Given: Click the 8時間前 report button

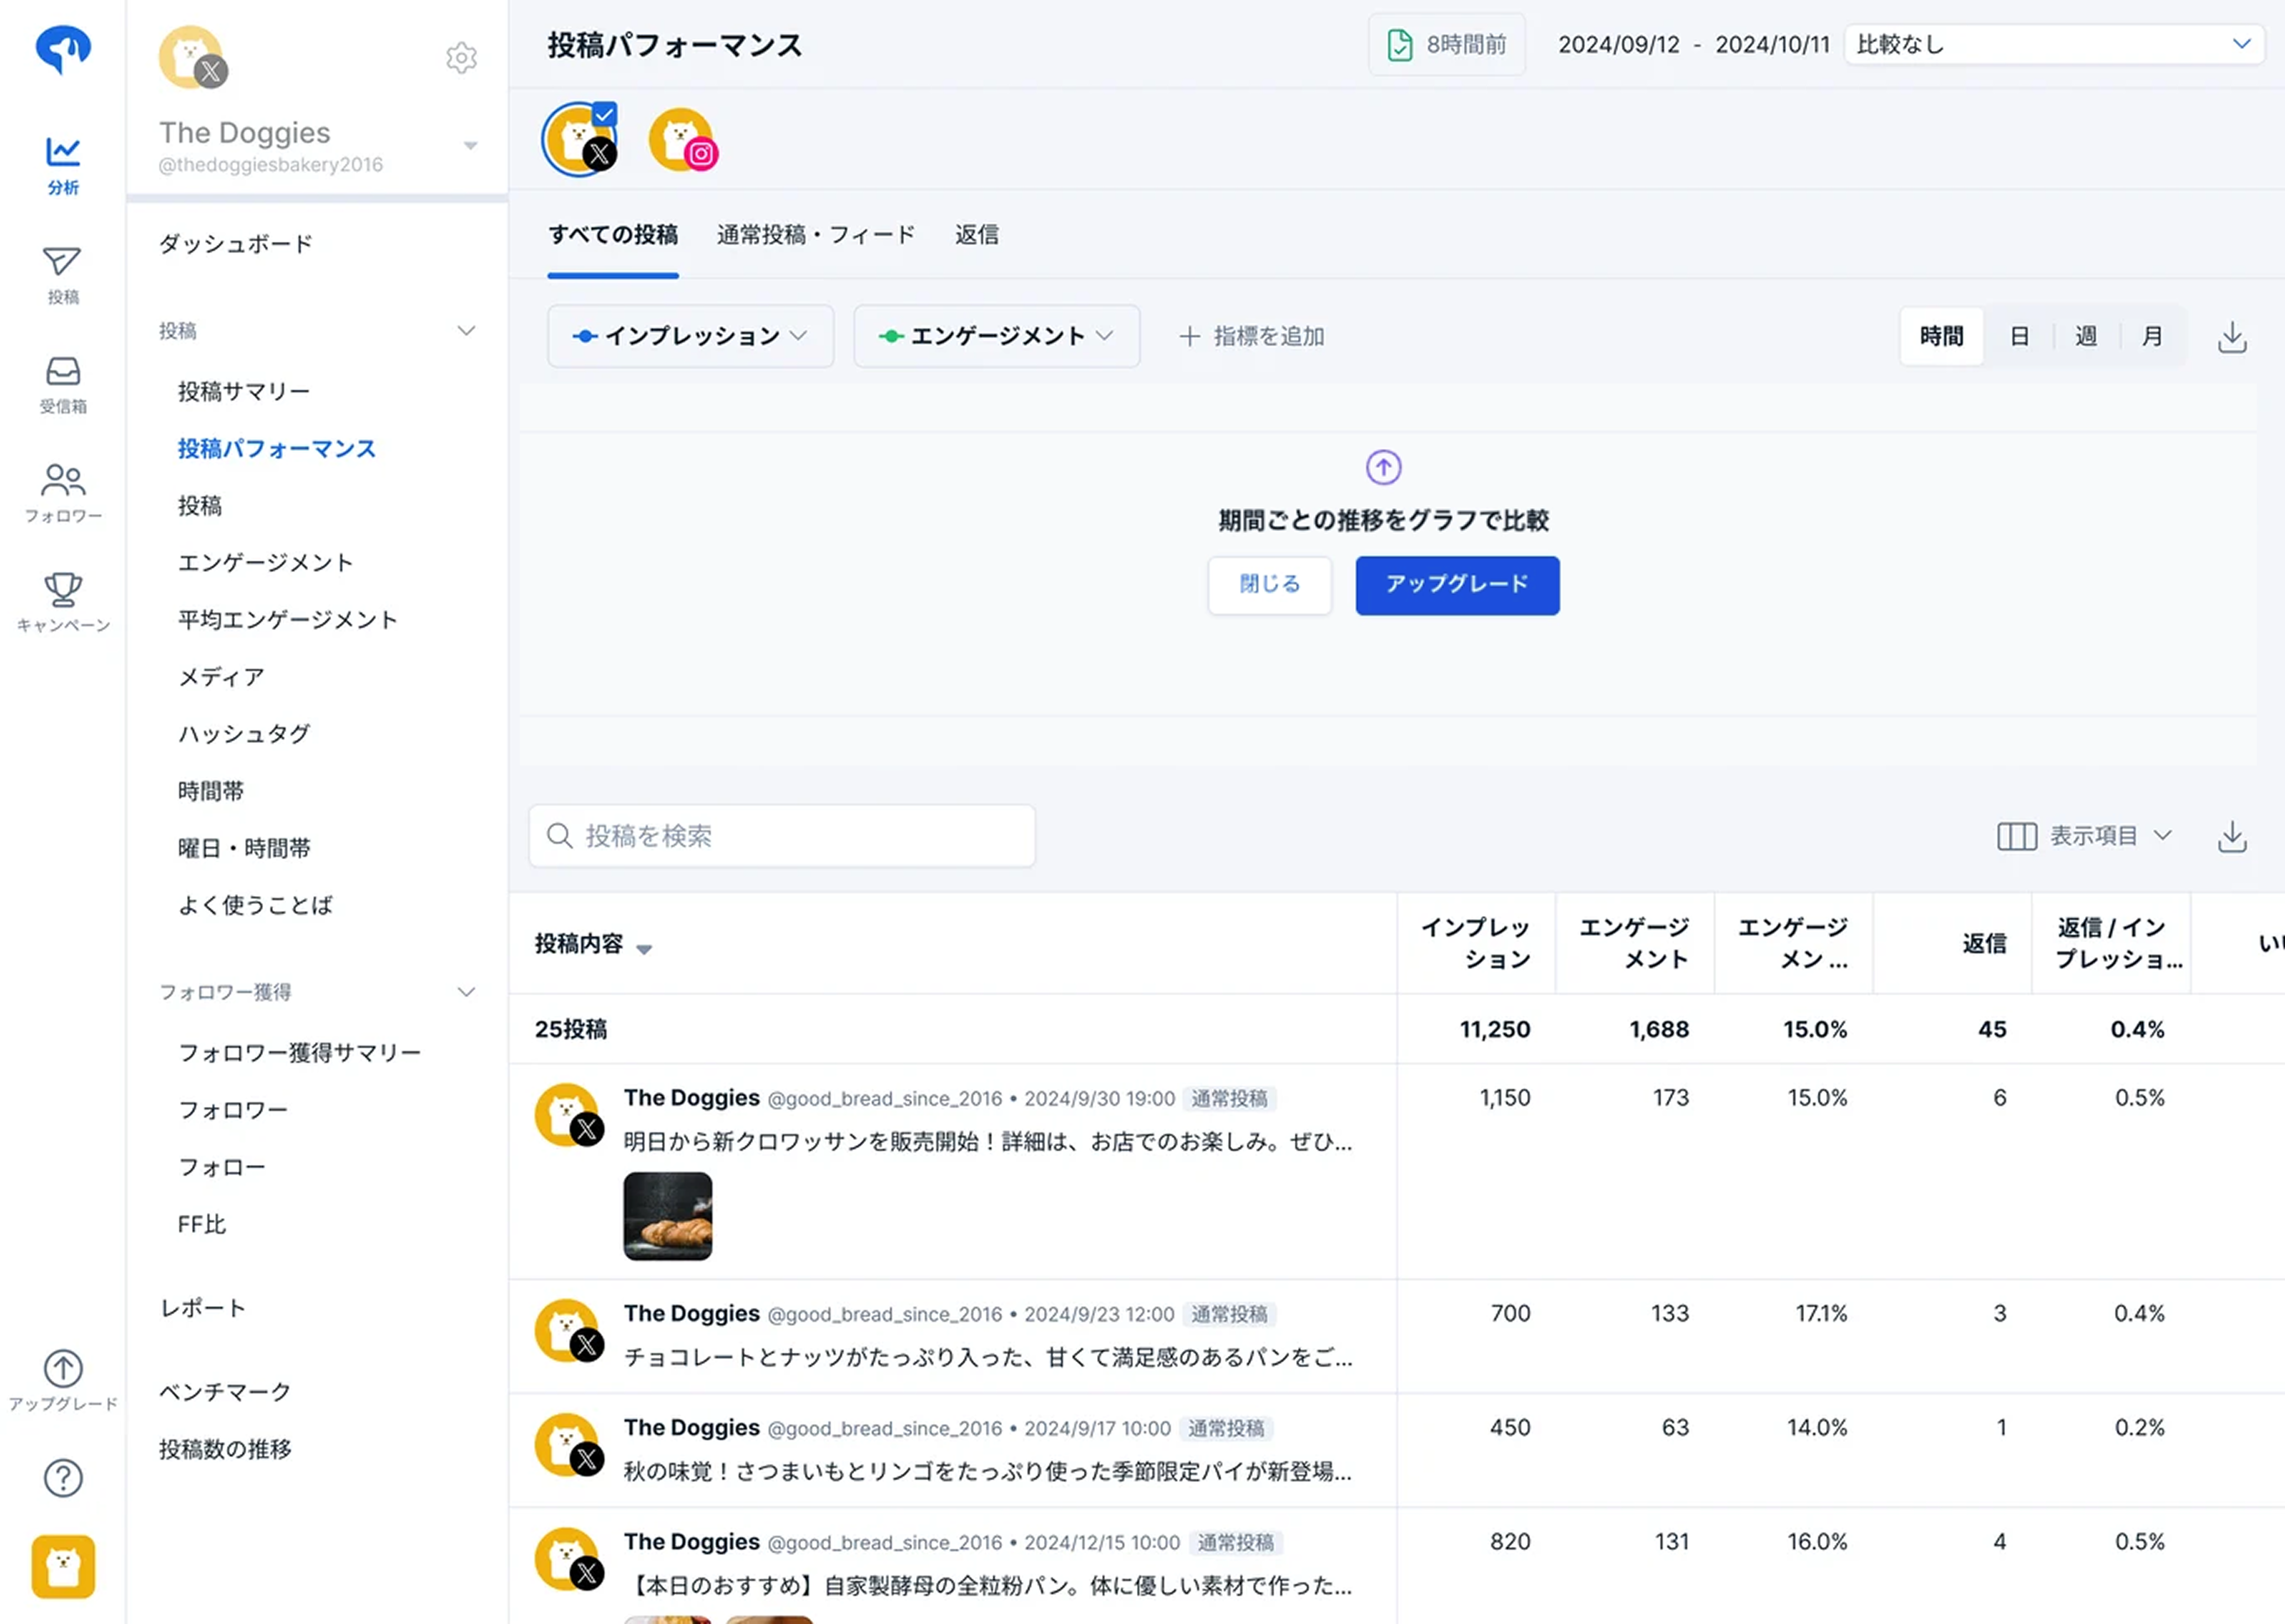Looking at the screenshot, I should (x=1446, y=45).
